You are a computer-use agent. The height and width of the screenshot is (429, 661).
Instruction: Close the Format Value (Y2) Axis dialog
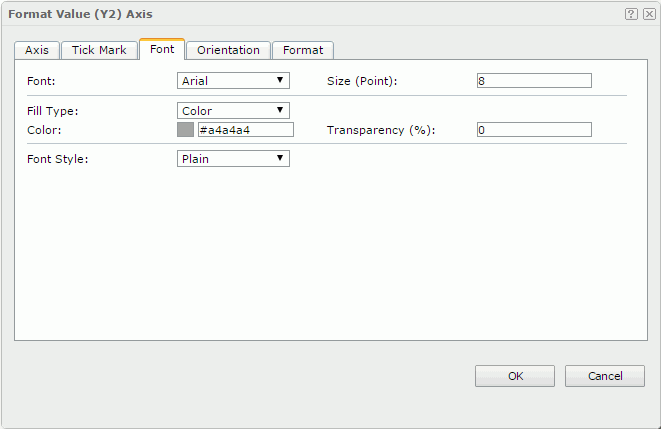(649, 14)
